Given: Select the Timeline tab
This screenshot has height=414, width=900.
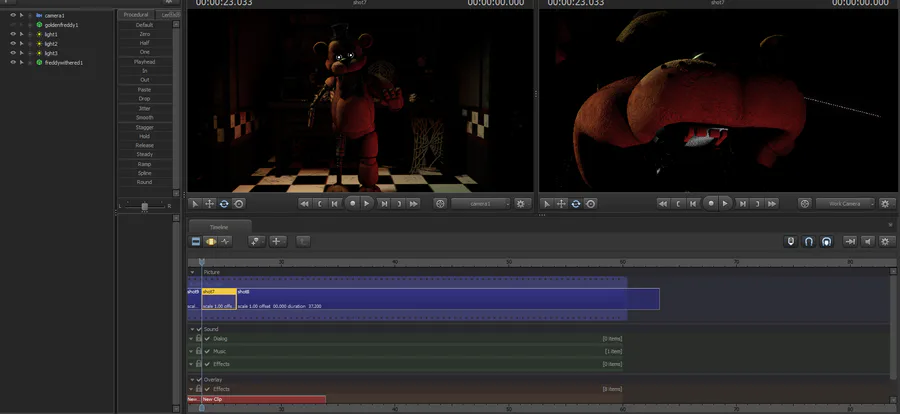Looking at the screenshot, I should [219, 227].
